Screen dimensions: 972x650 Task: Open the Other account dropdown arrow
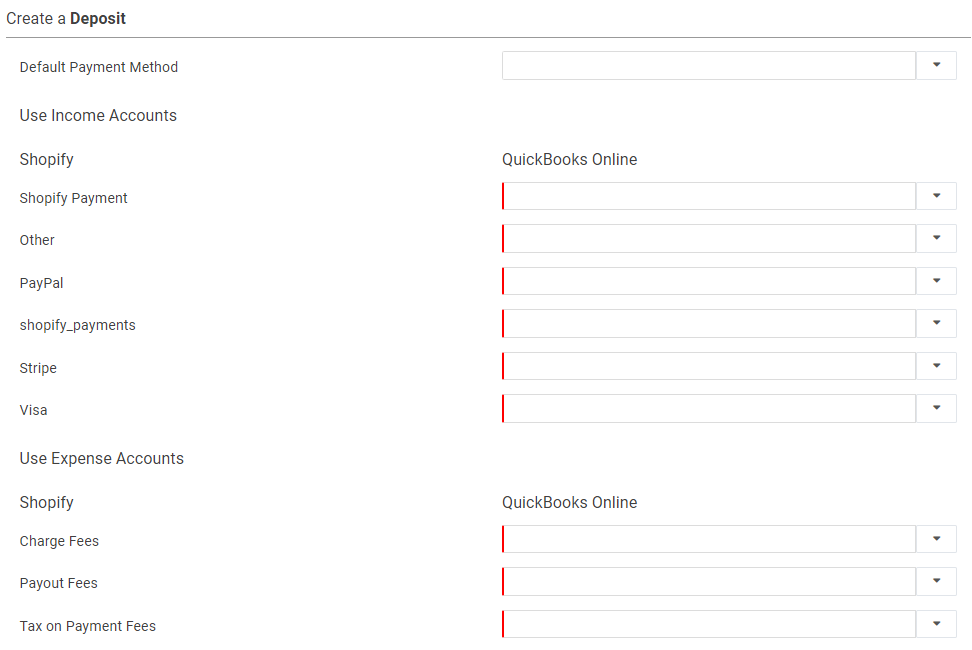pyautogui.click(x=936, y=239)
